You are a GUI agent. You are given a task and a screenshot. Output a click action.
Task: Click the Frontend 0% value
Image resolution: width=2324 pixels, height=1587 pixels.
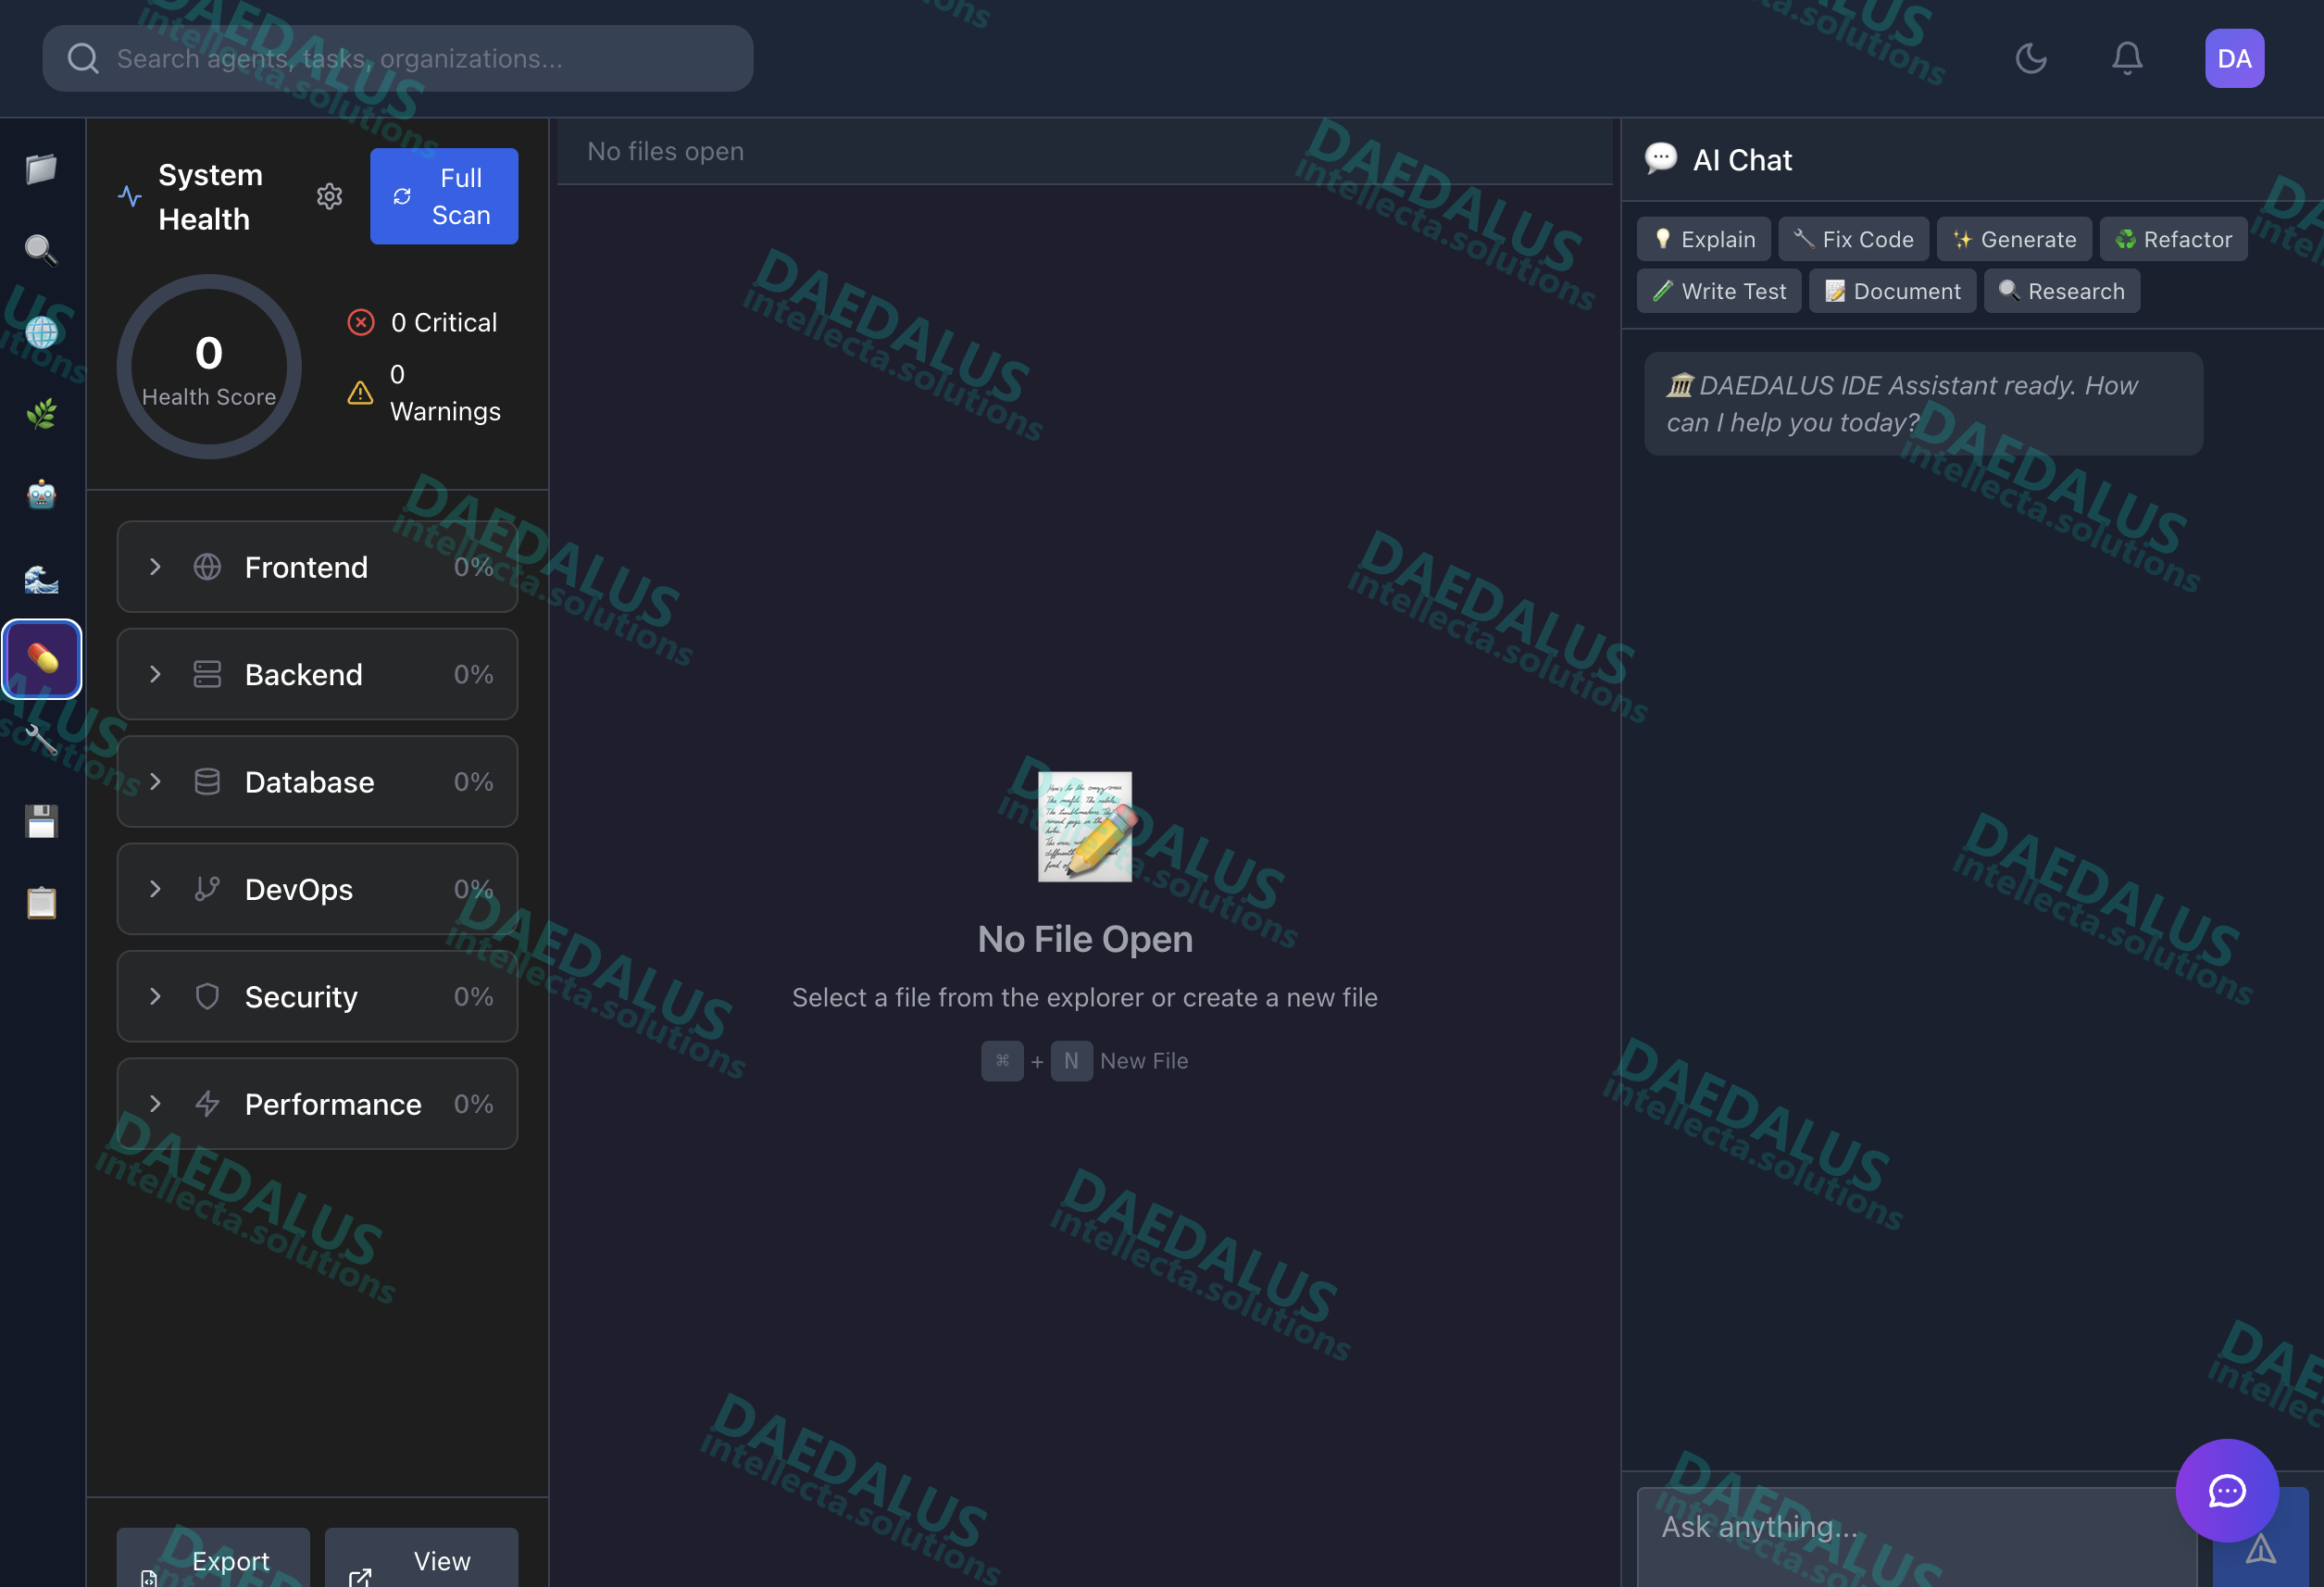[473, 567]
